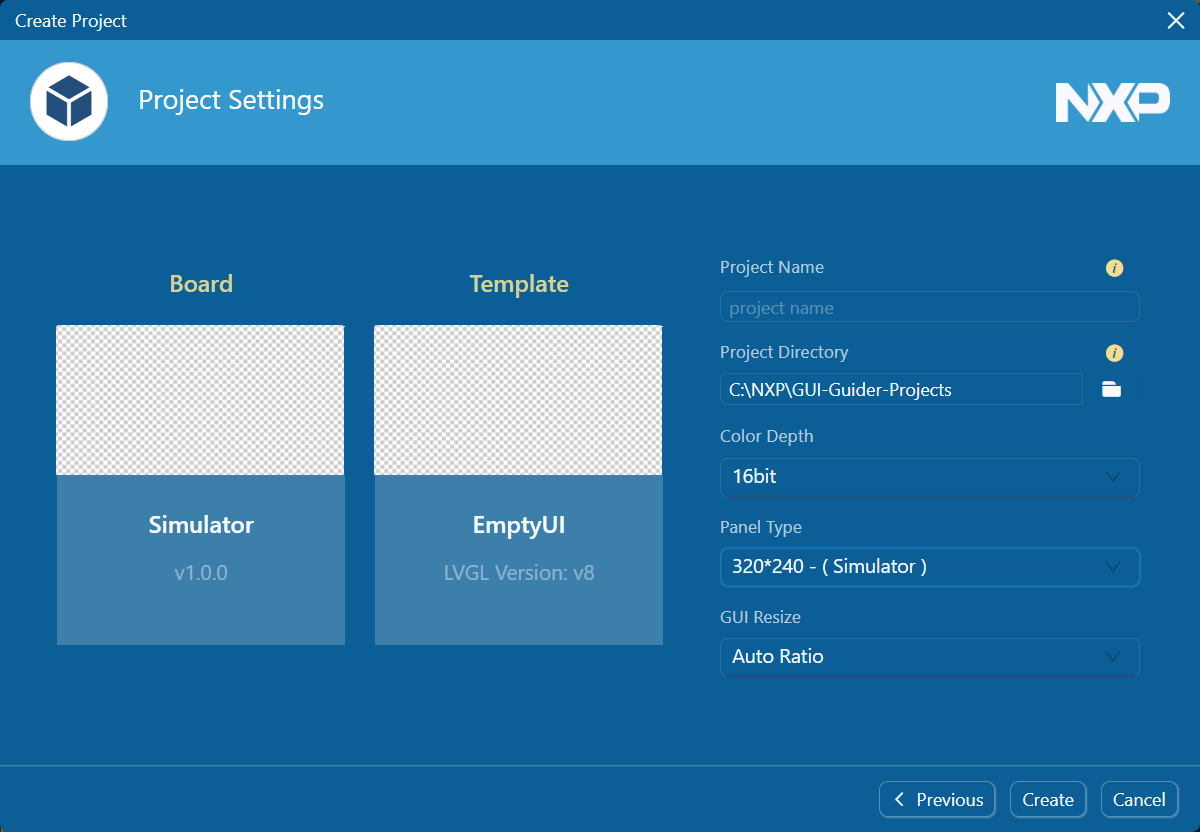Image resolution: width=1200 pixels, height=832 pixels.
Task: Click the EmptyUI template name text
Action: coord(519,525)
